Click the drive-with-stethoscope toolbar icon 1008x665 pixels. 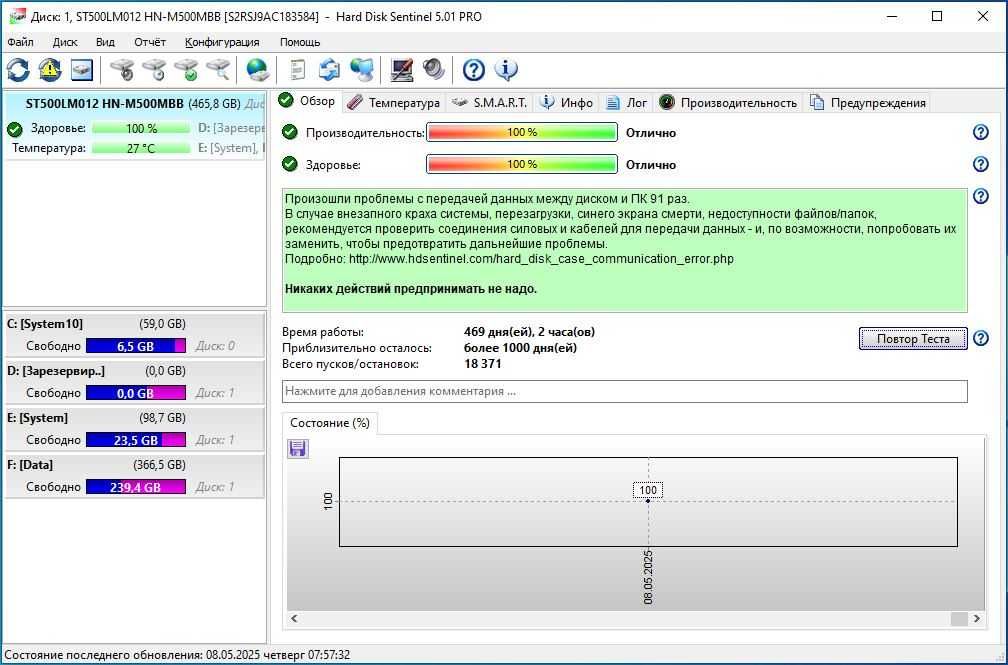122,69
